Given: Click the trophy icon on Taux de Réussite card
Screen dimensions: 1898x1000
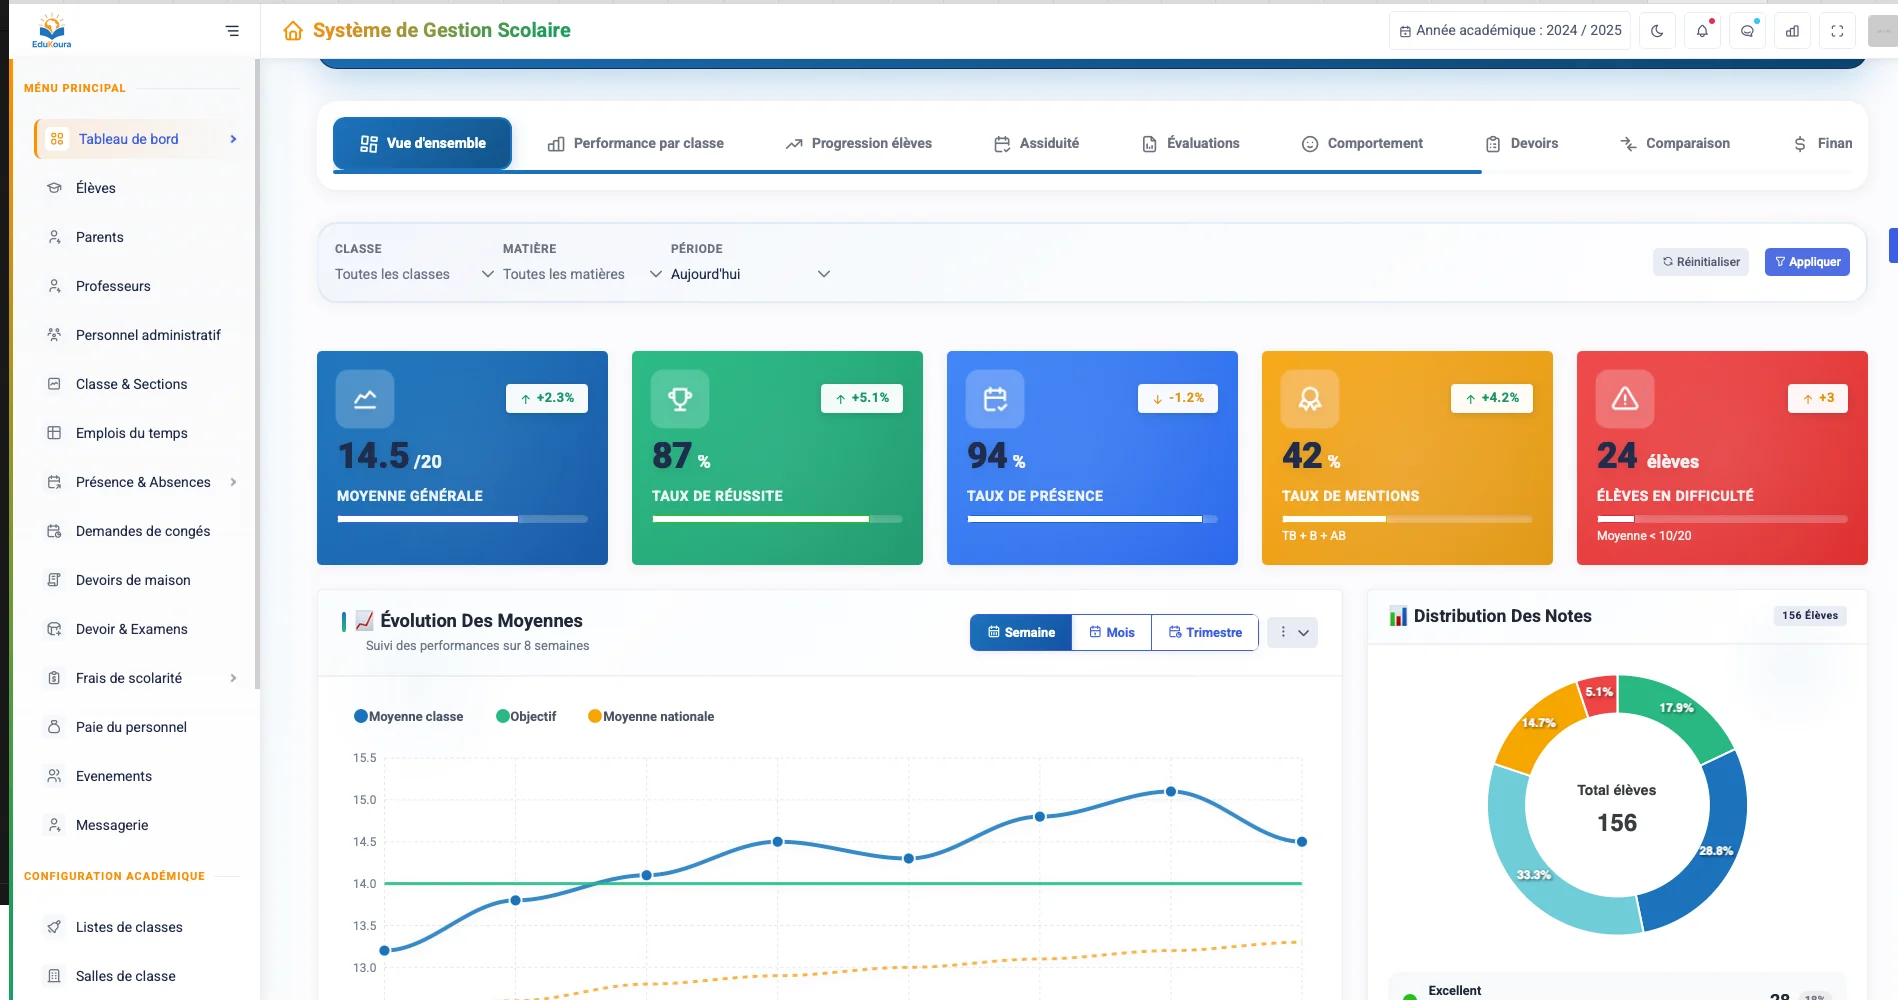Looking at the screenshot, I should pos(680,399).
